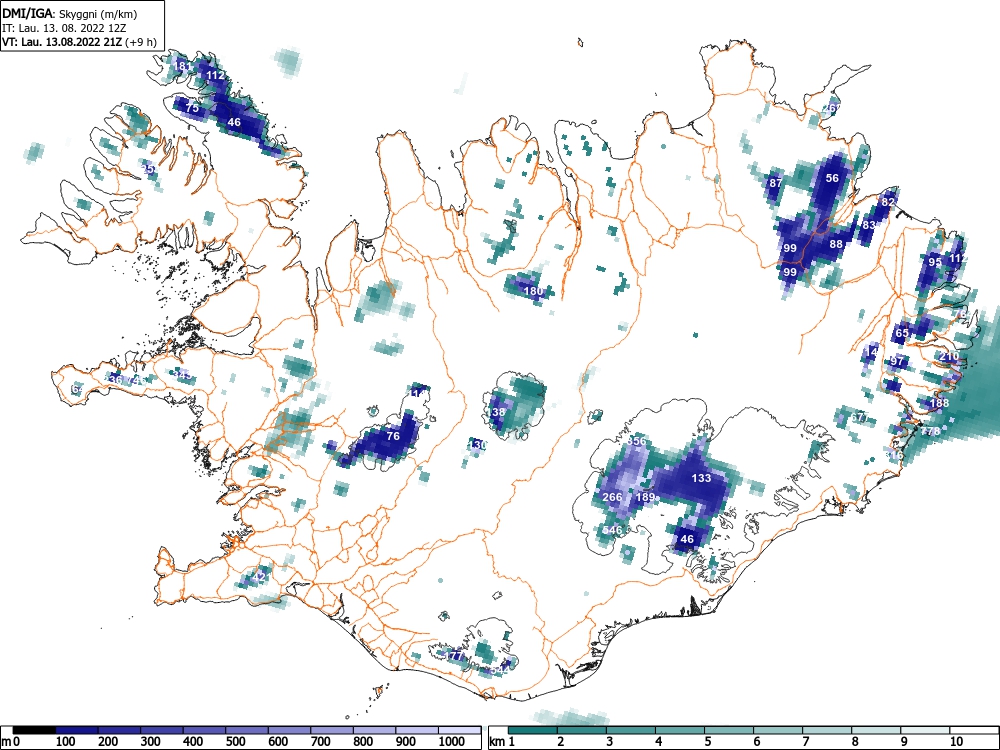1000x750 pixels.
Task: Click the dark teal 1–2 km legend swatch
Action: 533,730
